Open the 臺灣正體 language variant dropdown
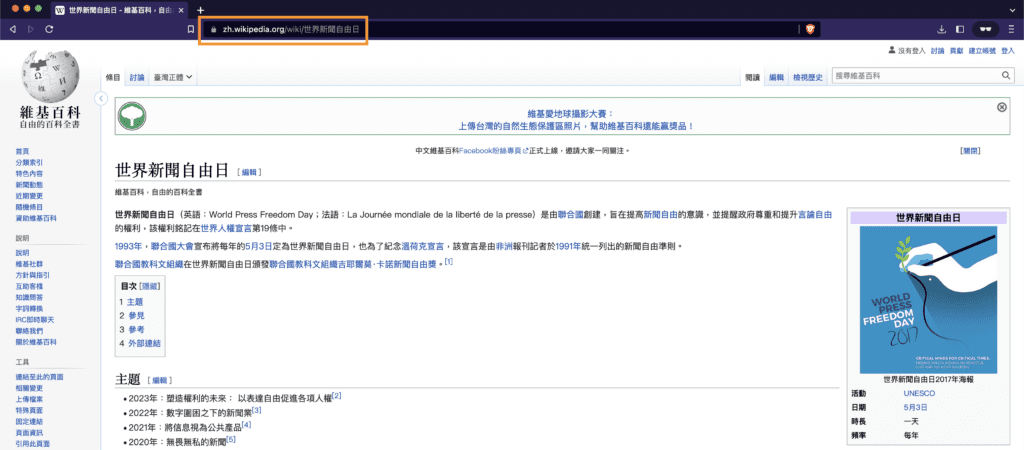 coord(173,77)
